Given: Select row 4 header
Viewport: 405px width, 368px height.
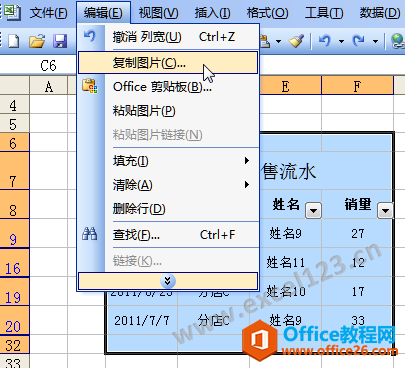Looking at the screenshot, I should [x=14, y=105].
